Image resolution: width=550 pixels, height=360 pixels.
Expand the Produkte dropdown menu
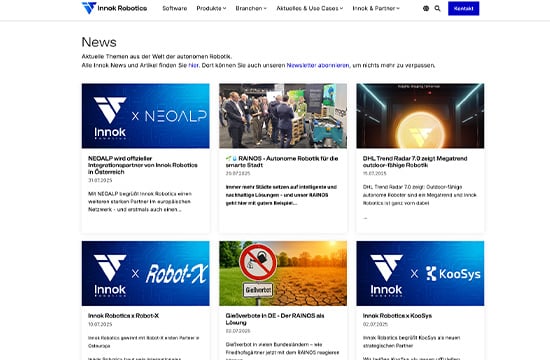pos(211,8)
